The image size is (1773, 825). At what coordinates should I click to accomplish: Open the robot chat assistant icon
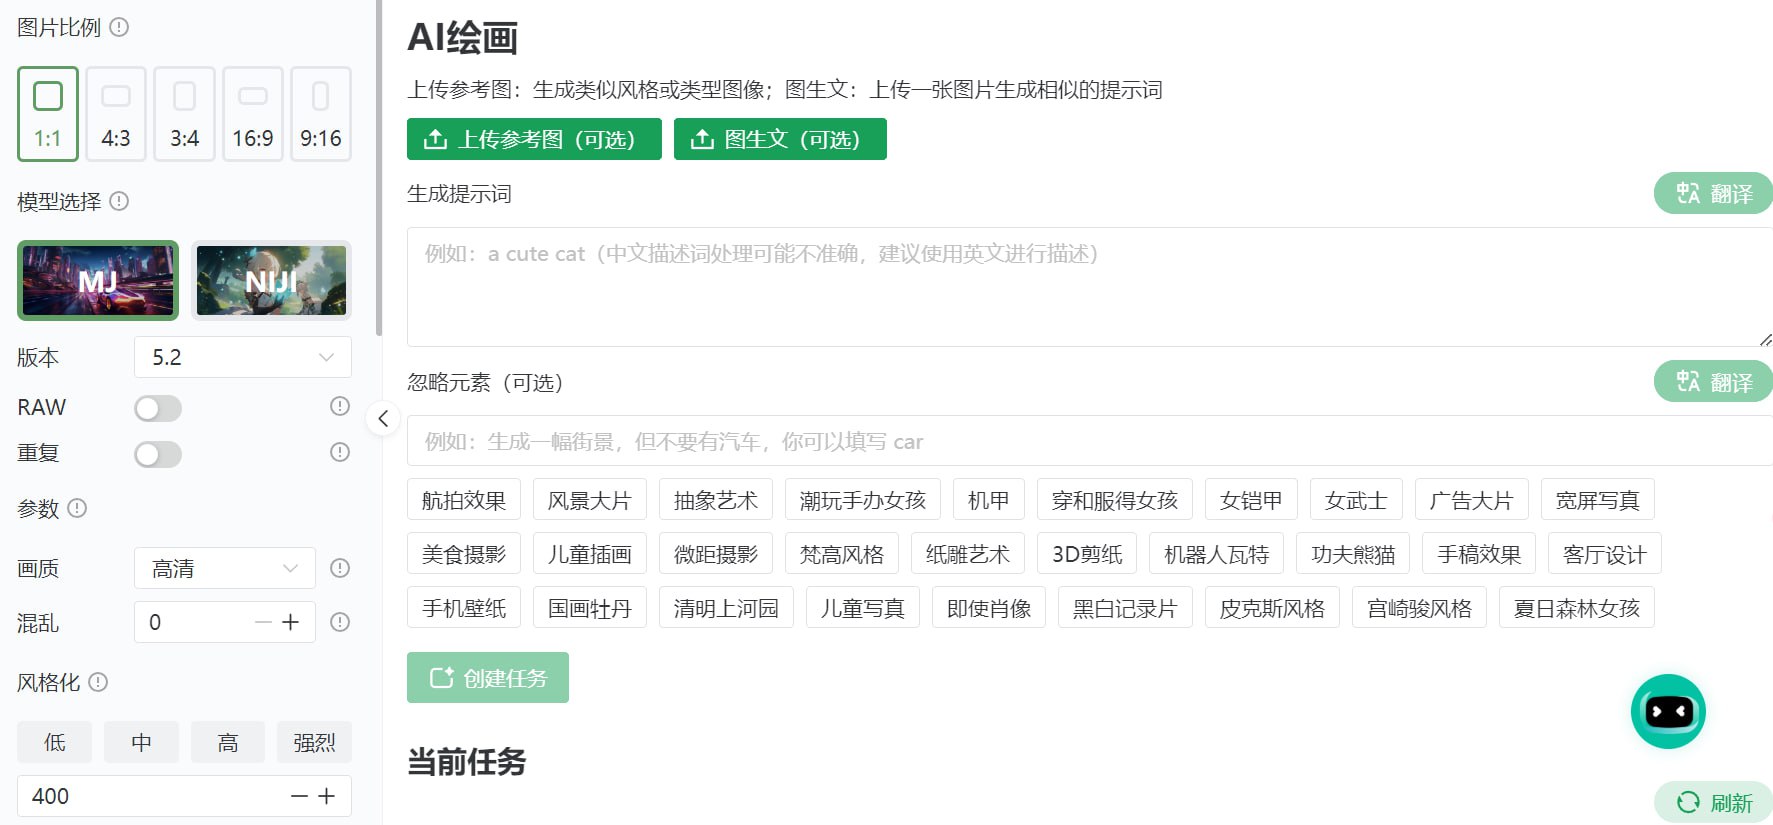pyautogui.click(x=1667, y=711)
